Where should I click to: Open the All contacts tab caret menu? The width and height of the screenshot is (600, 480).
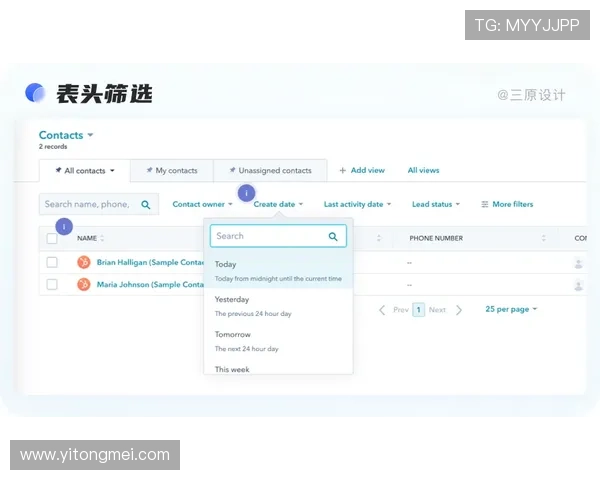pyautogui.click(x=112, y=171)
